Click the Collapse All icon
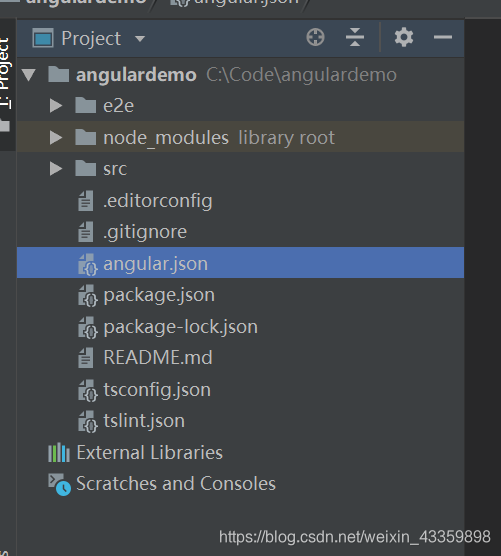This screenshot has height=556, width=501. [x=355, y=37]
